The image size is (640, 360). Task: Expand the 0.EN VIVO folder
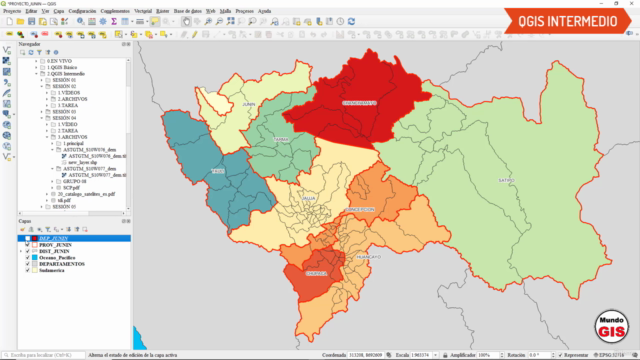tap(36, 61)
